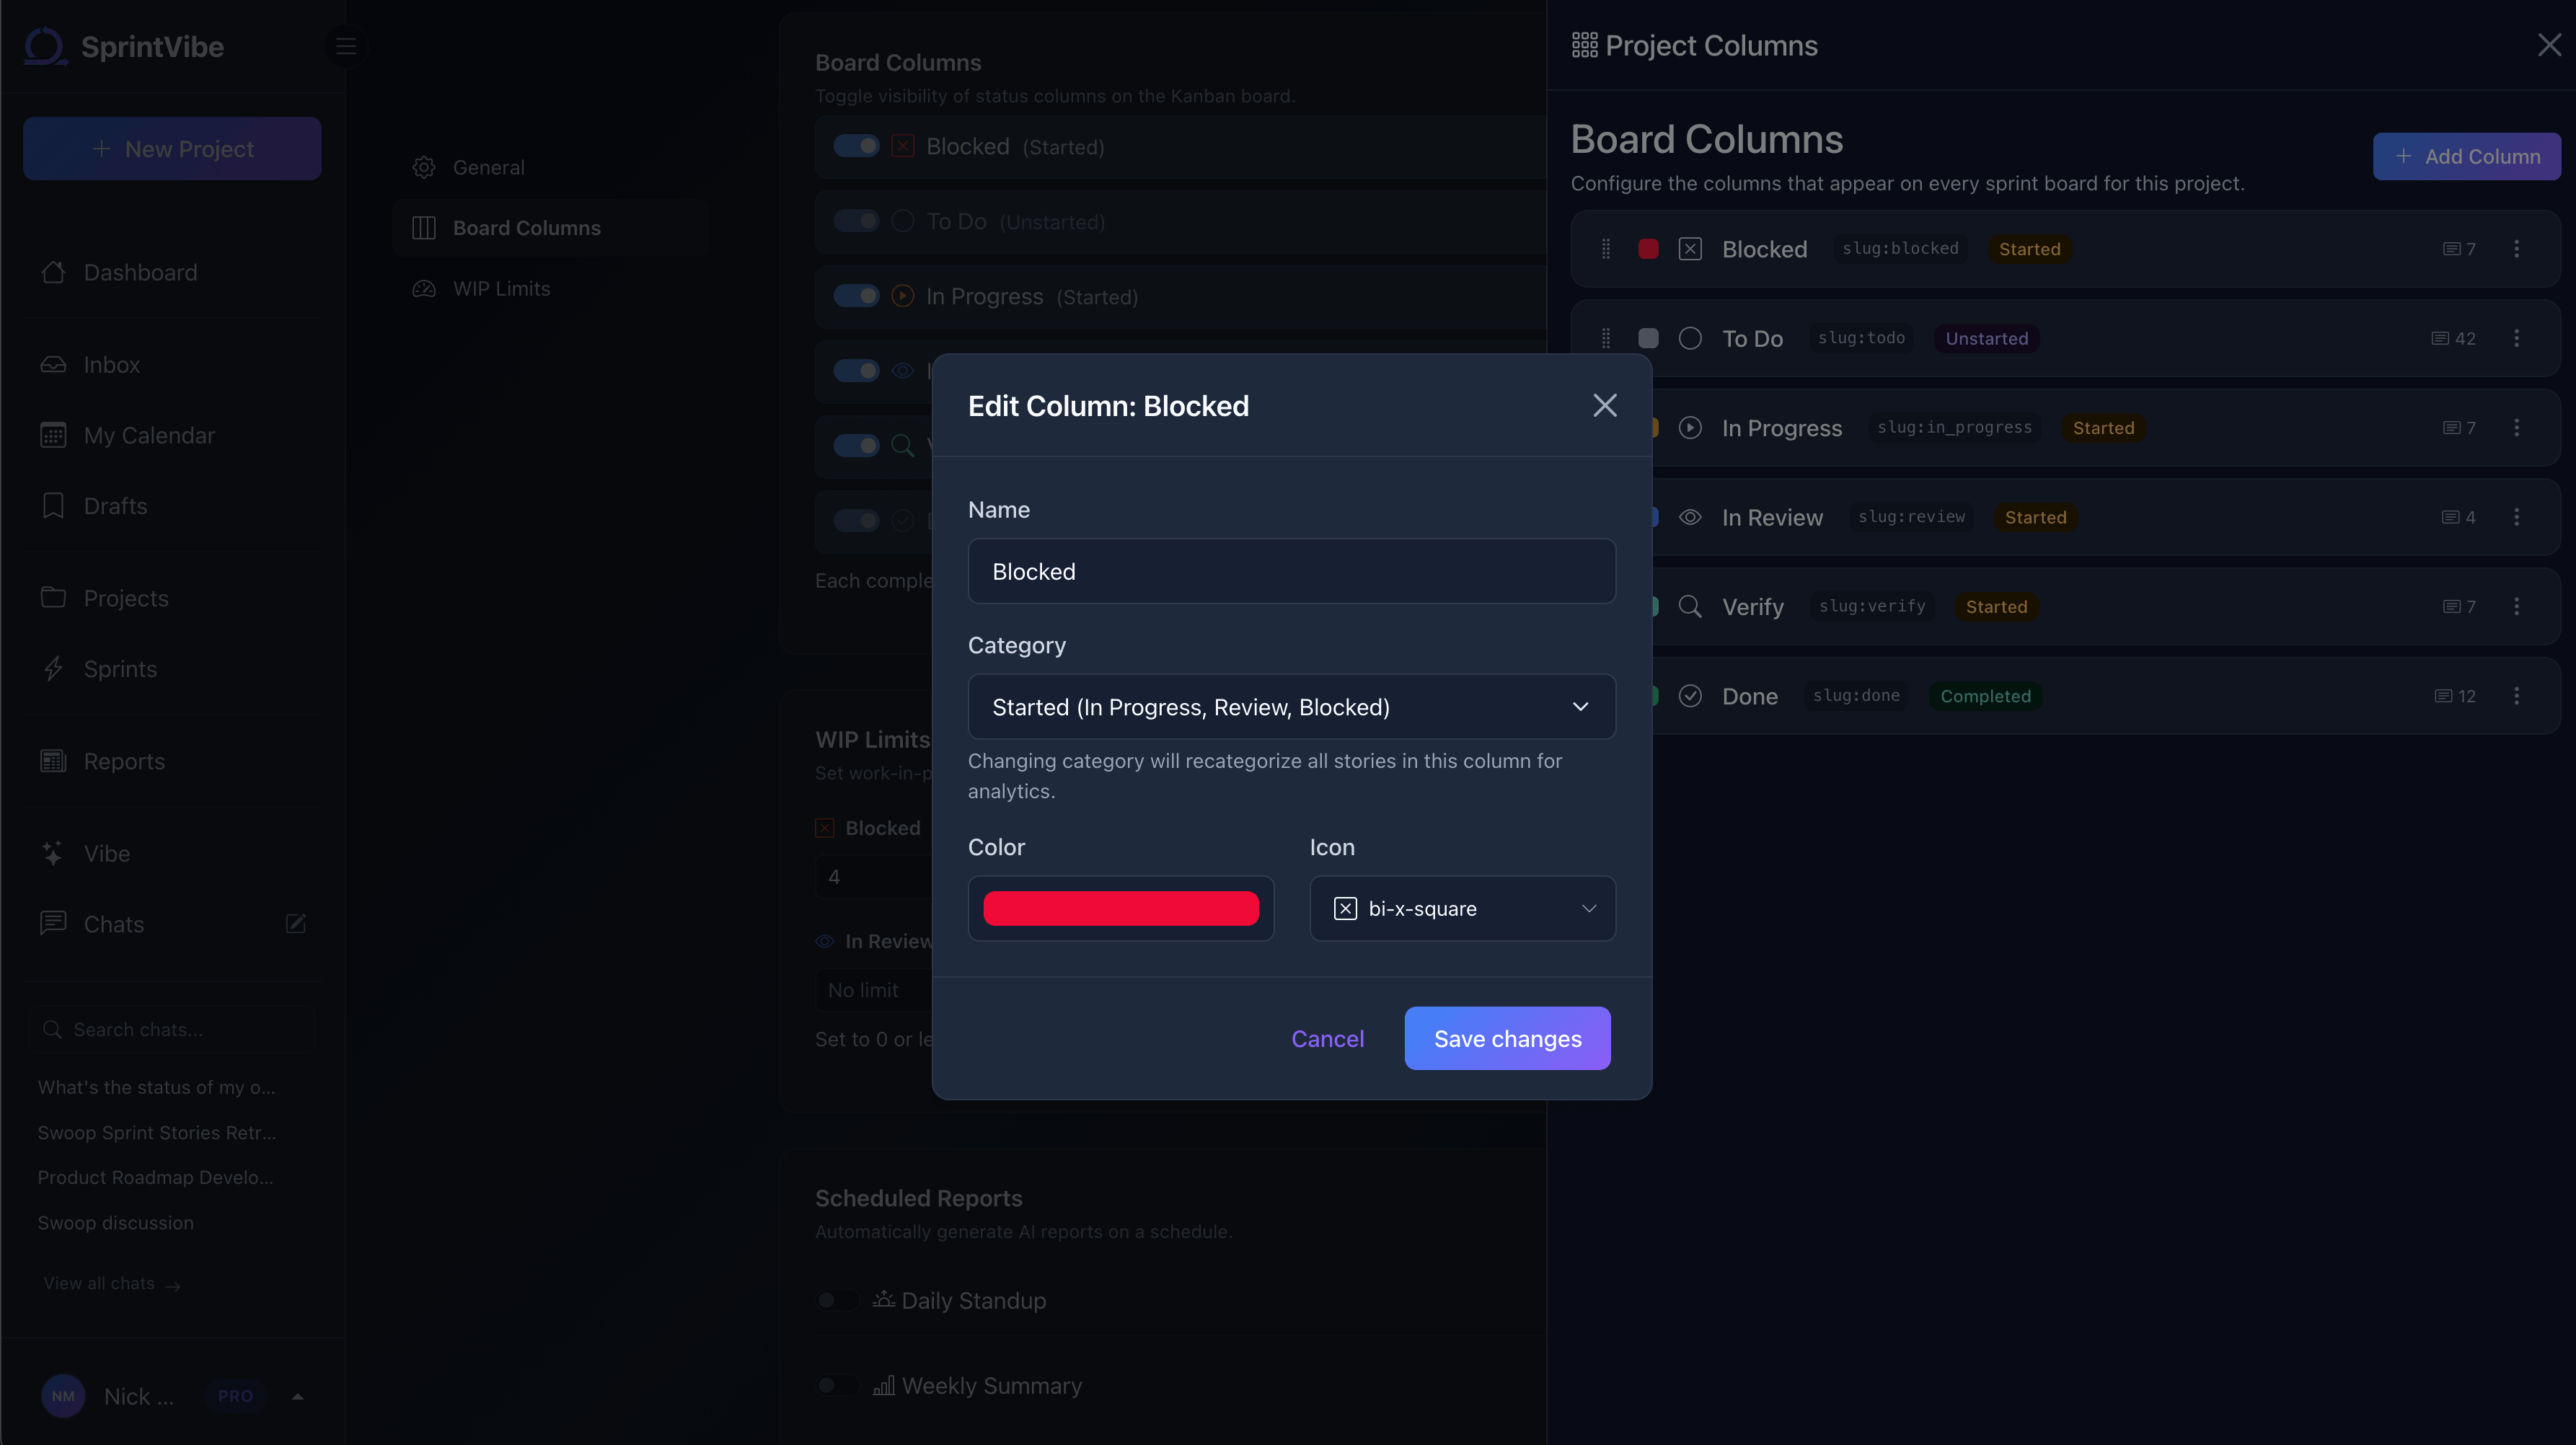Open In Progress row three-dot menu
The width and height of the screenshot is (2576, 1445).
[2517, 428]
